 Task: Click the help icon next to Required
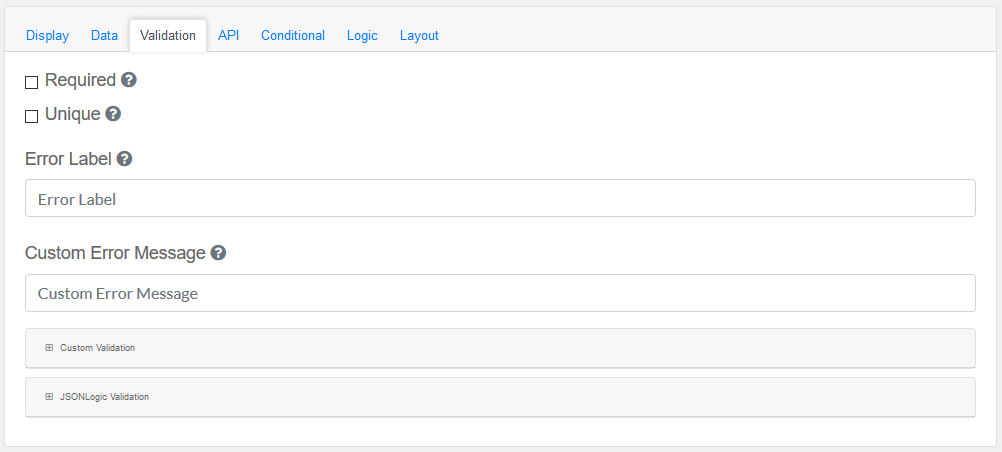tap(129, 80)
